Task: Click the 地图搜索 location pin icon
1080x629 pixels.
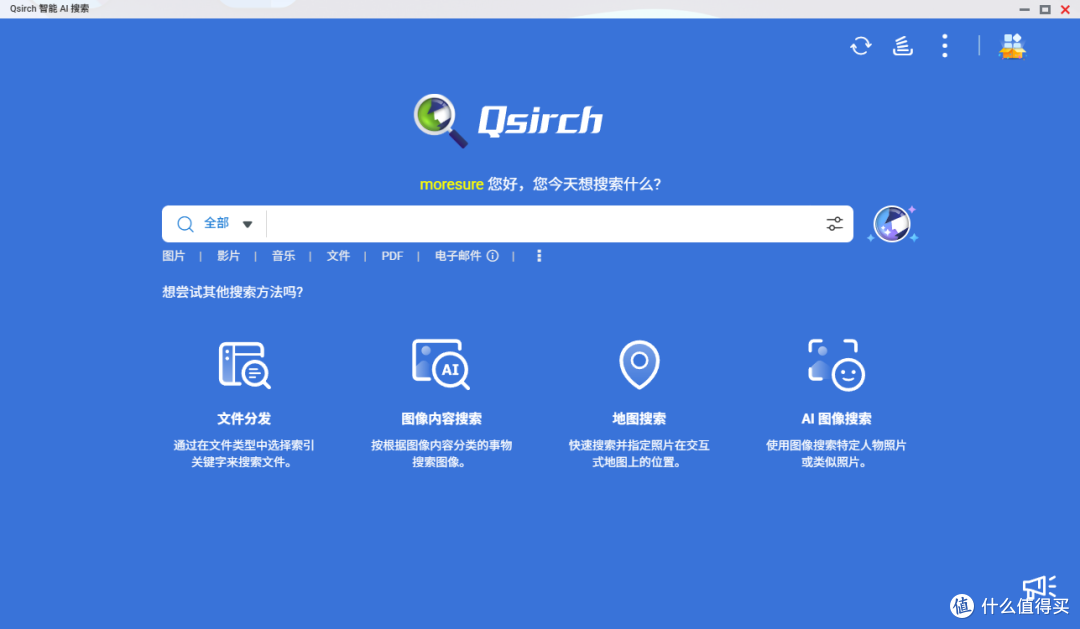Action: tap(639, 364)
